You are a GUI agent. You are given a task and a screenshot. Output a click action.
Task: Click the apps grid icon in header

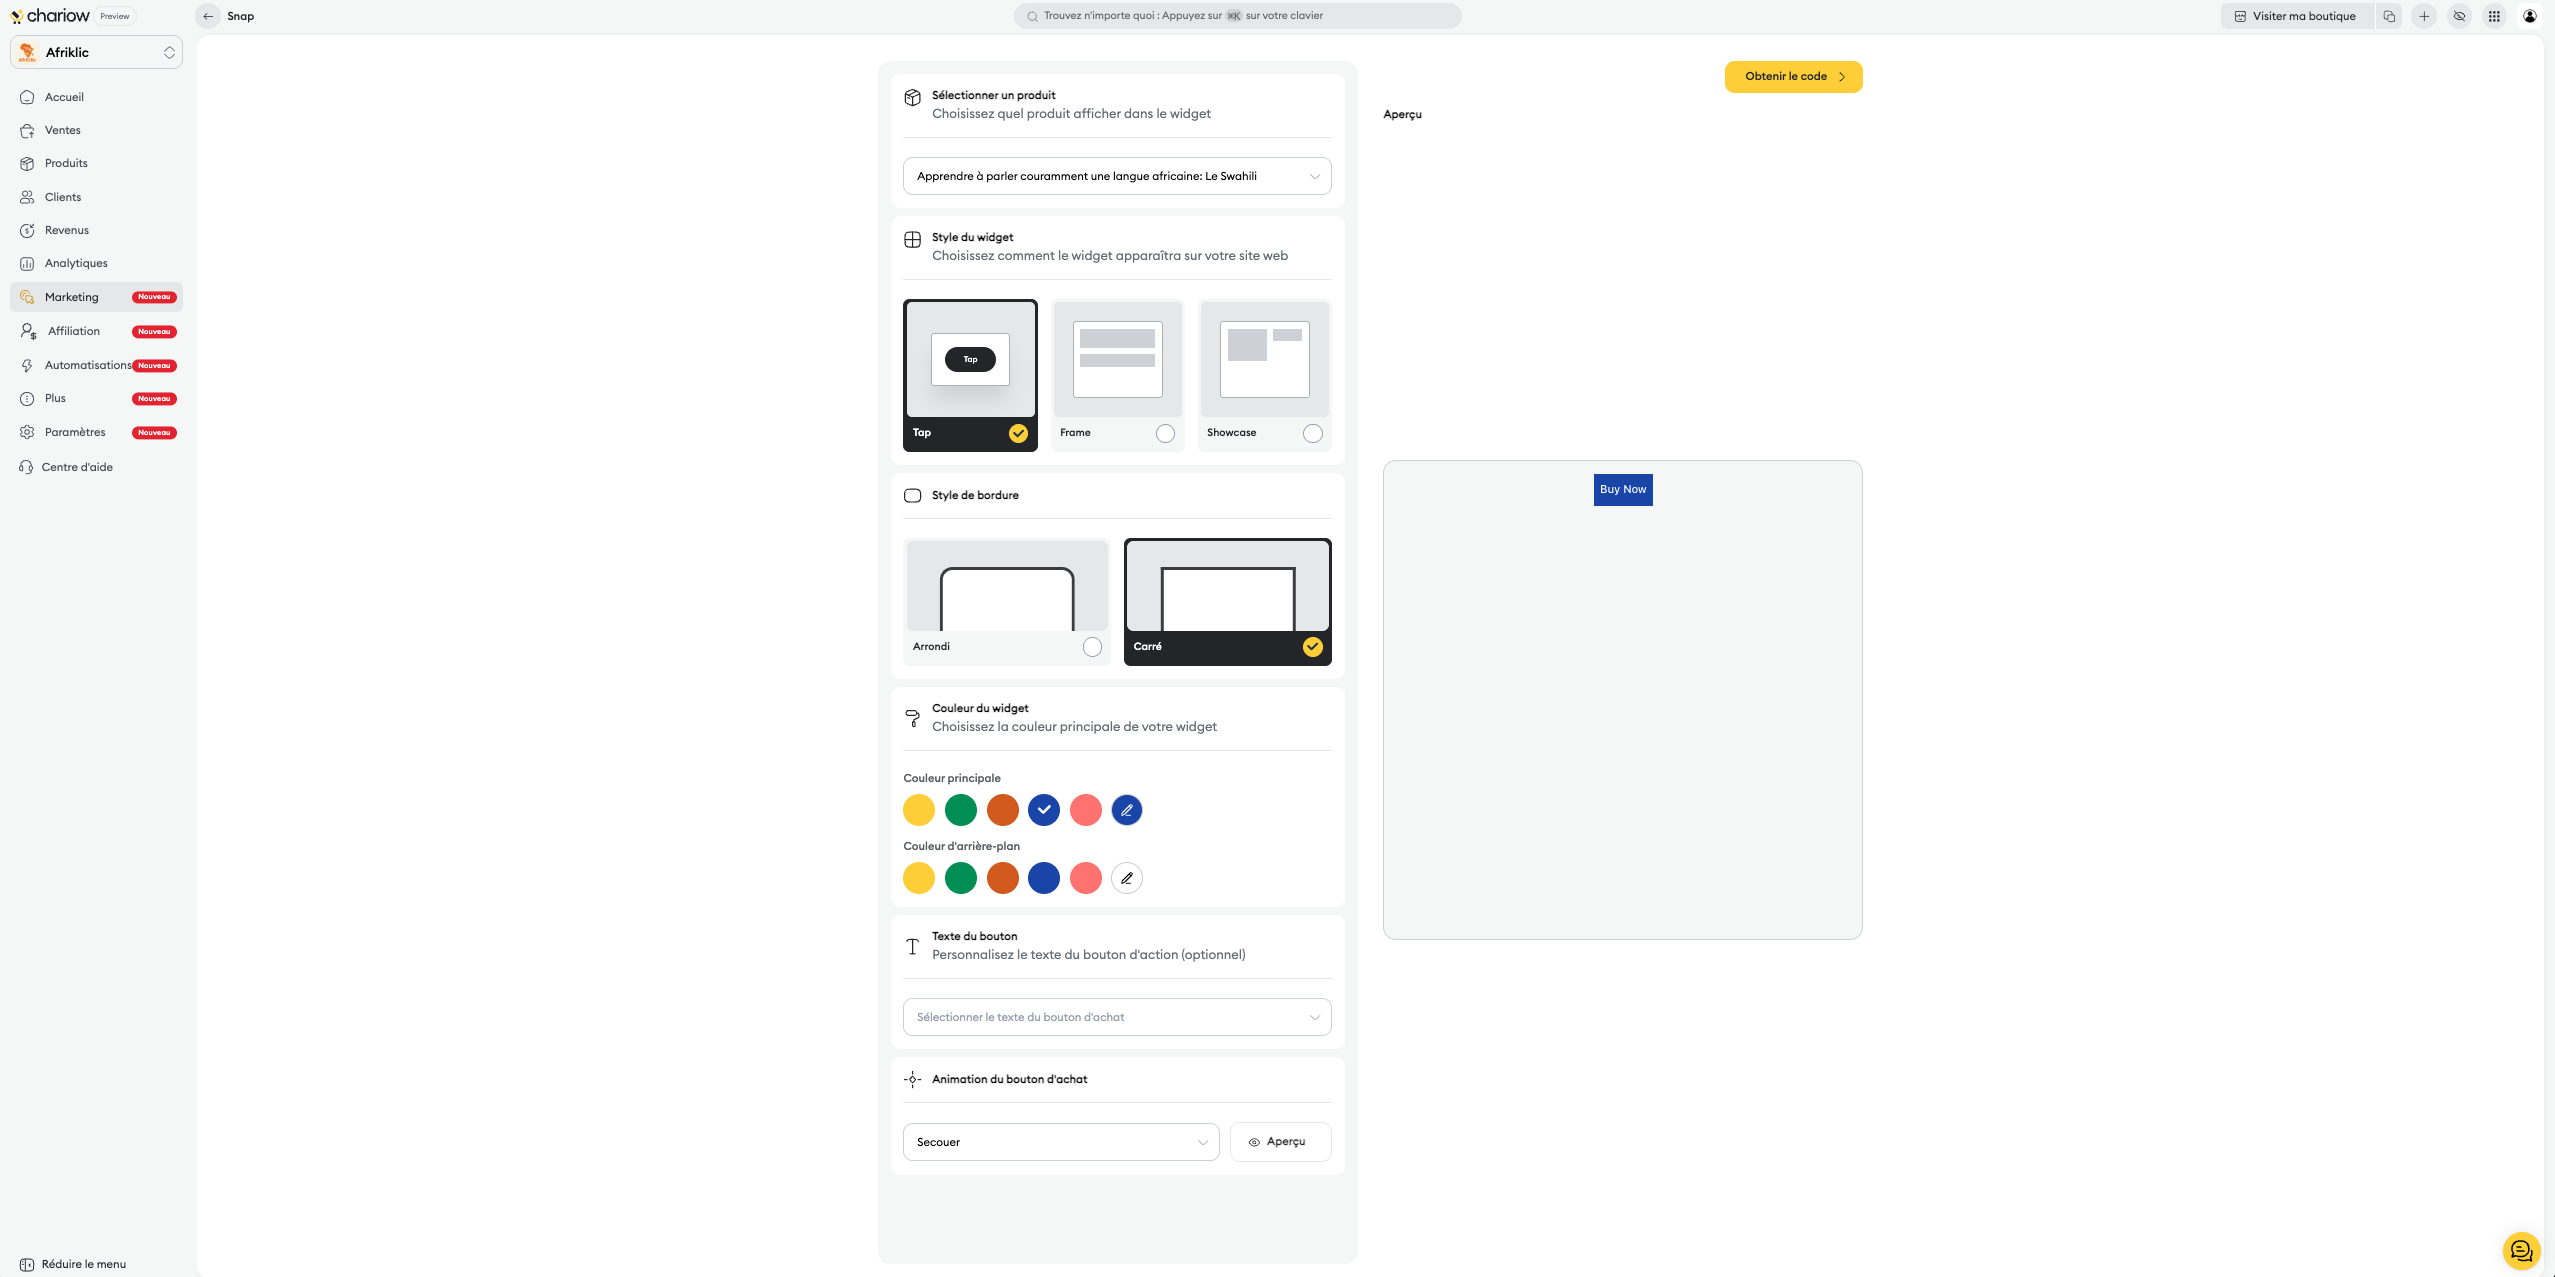click(2494, 16)
